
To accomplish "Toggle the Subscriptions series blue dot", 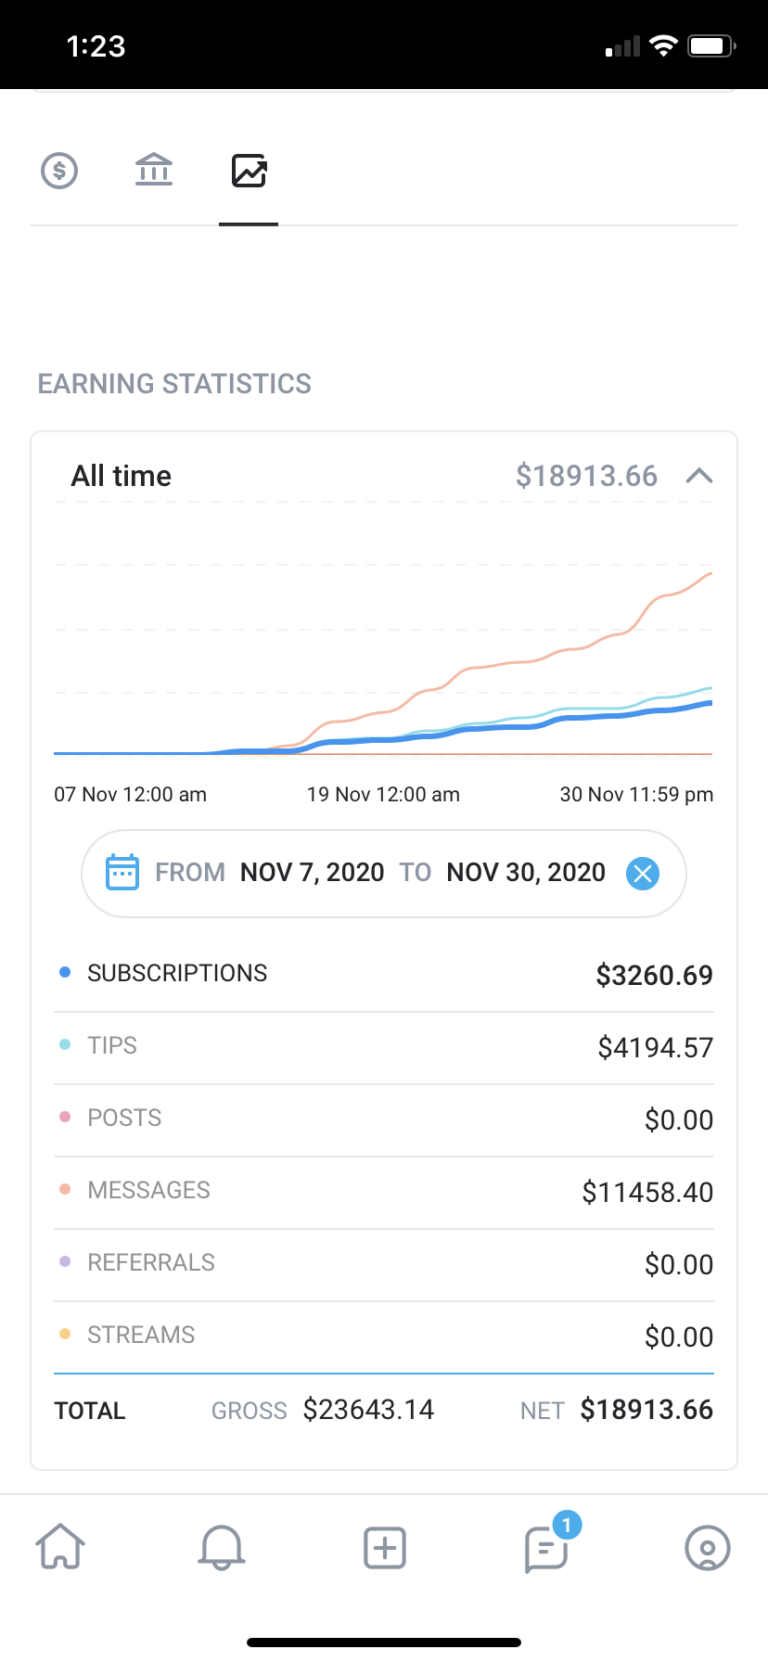I will tap(65, 973).
